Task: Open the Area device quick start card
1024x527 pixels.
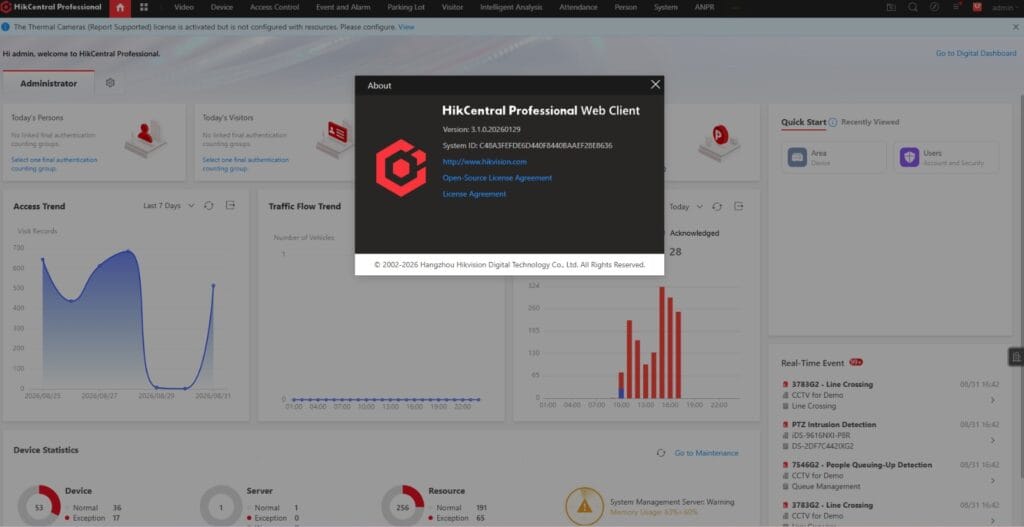Action: click(x=834, y=157)
